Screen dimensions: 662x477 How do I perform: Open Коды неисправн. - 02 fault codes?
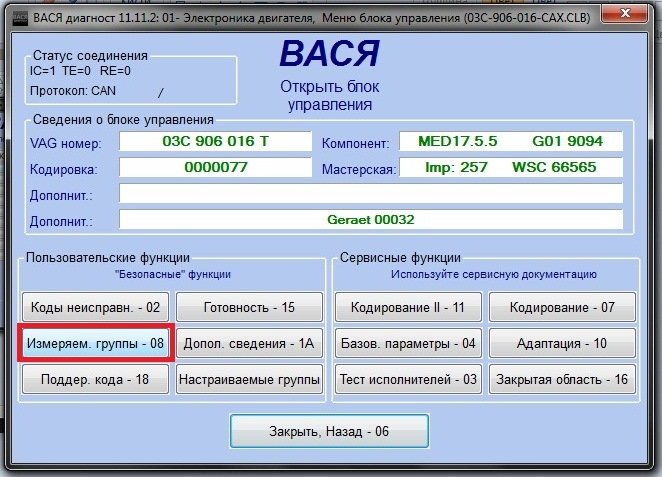coord(96,307)
